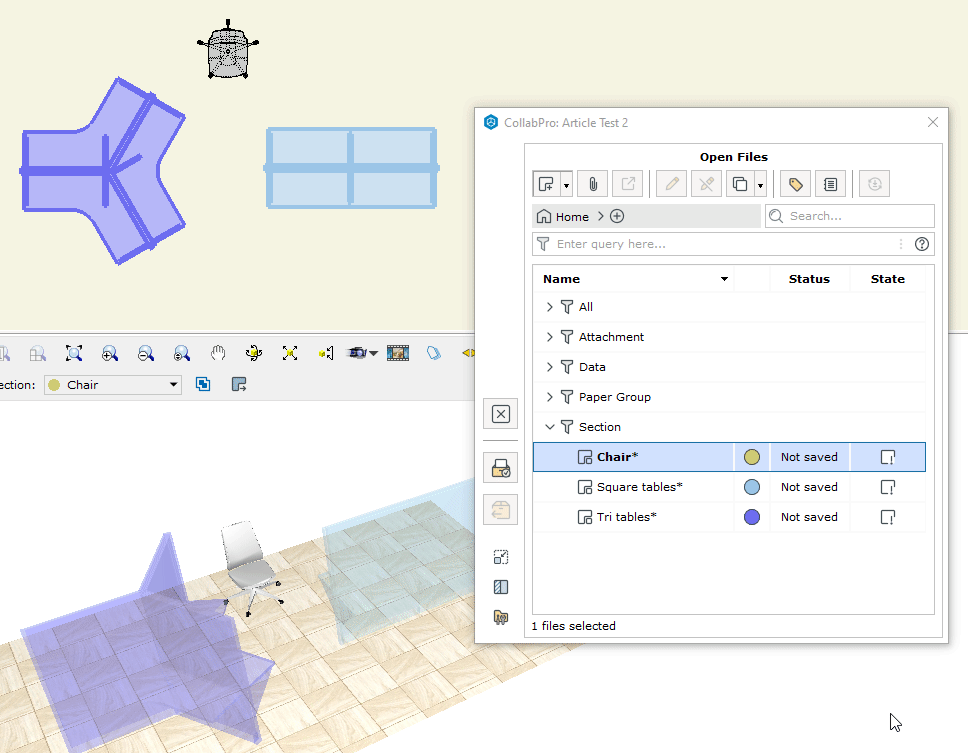Select the orbit rotate view tool

[254, 353]
